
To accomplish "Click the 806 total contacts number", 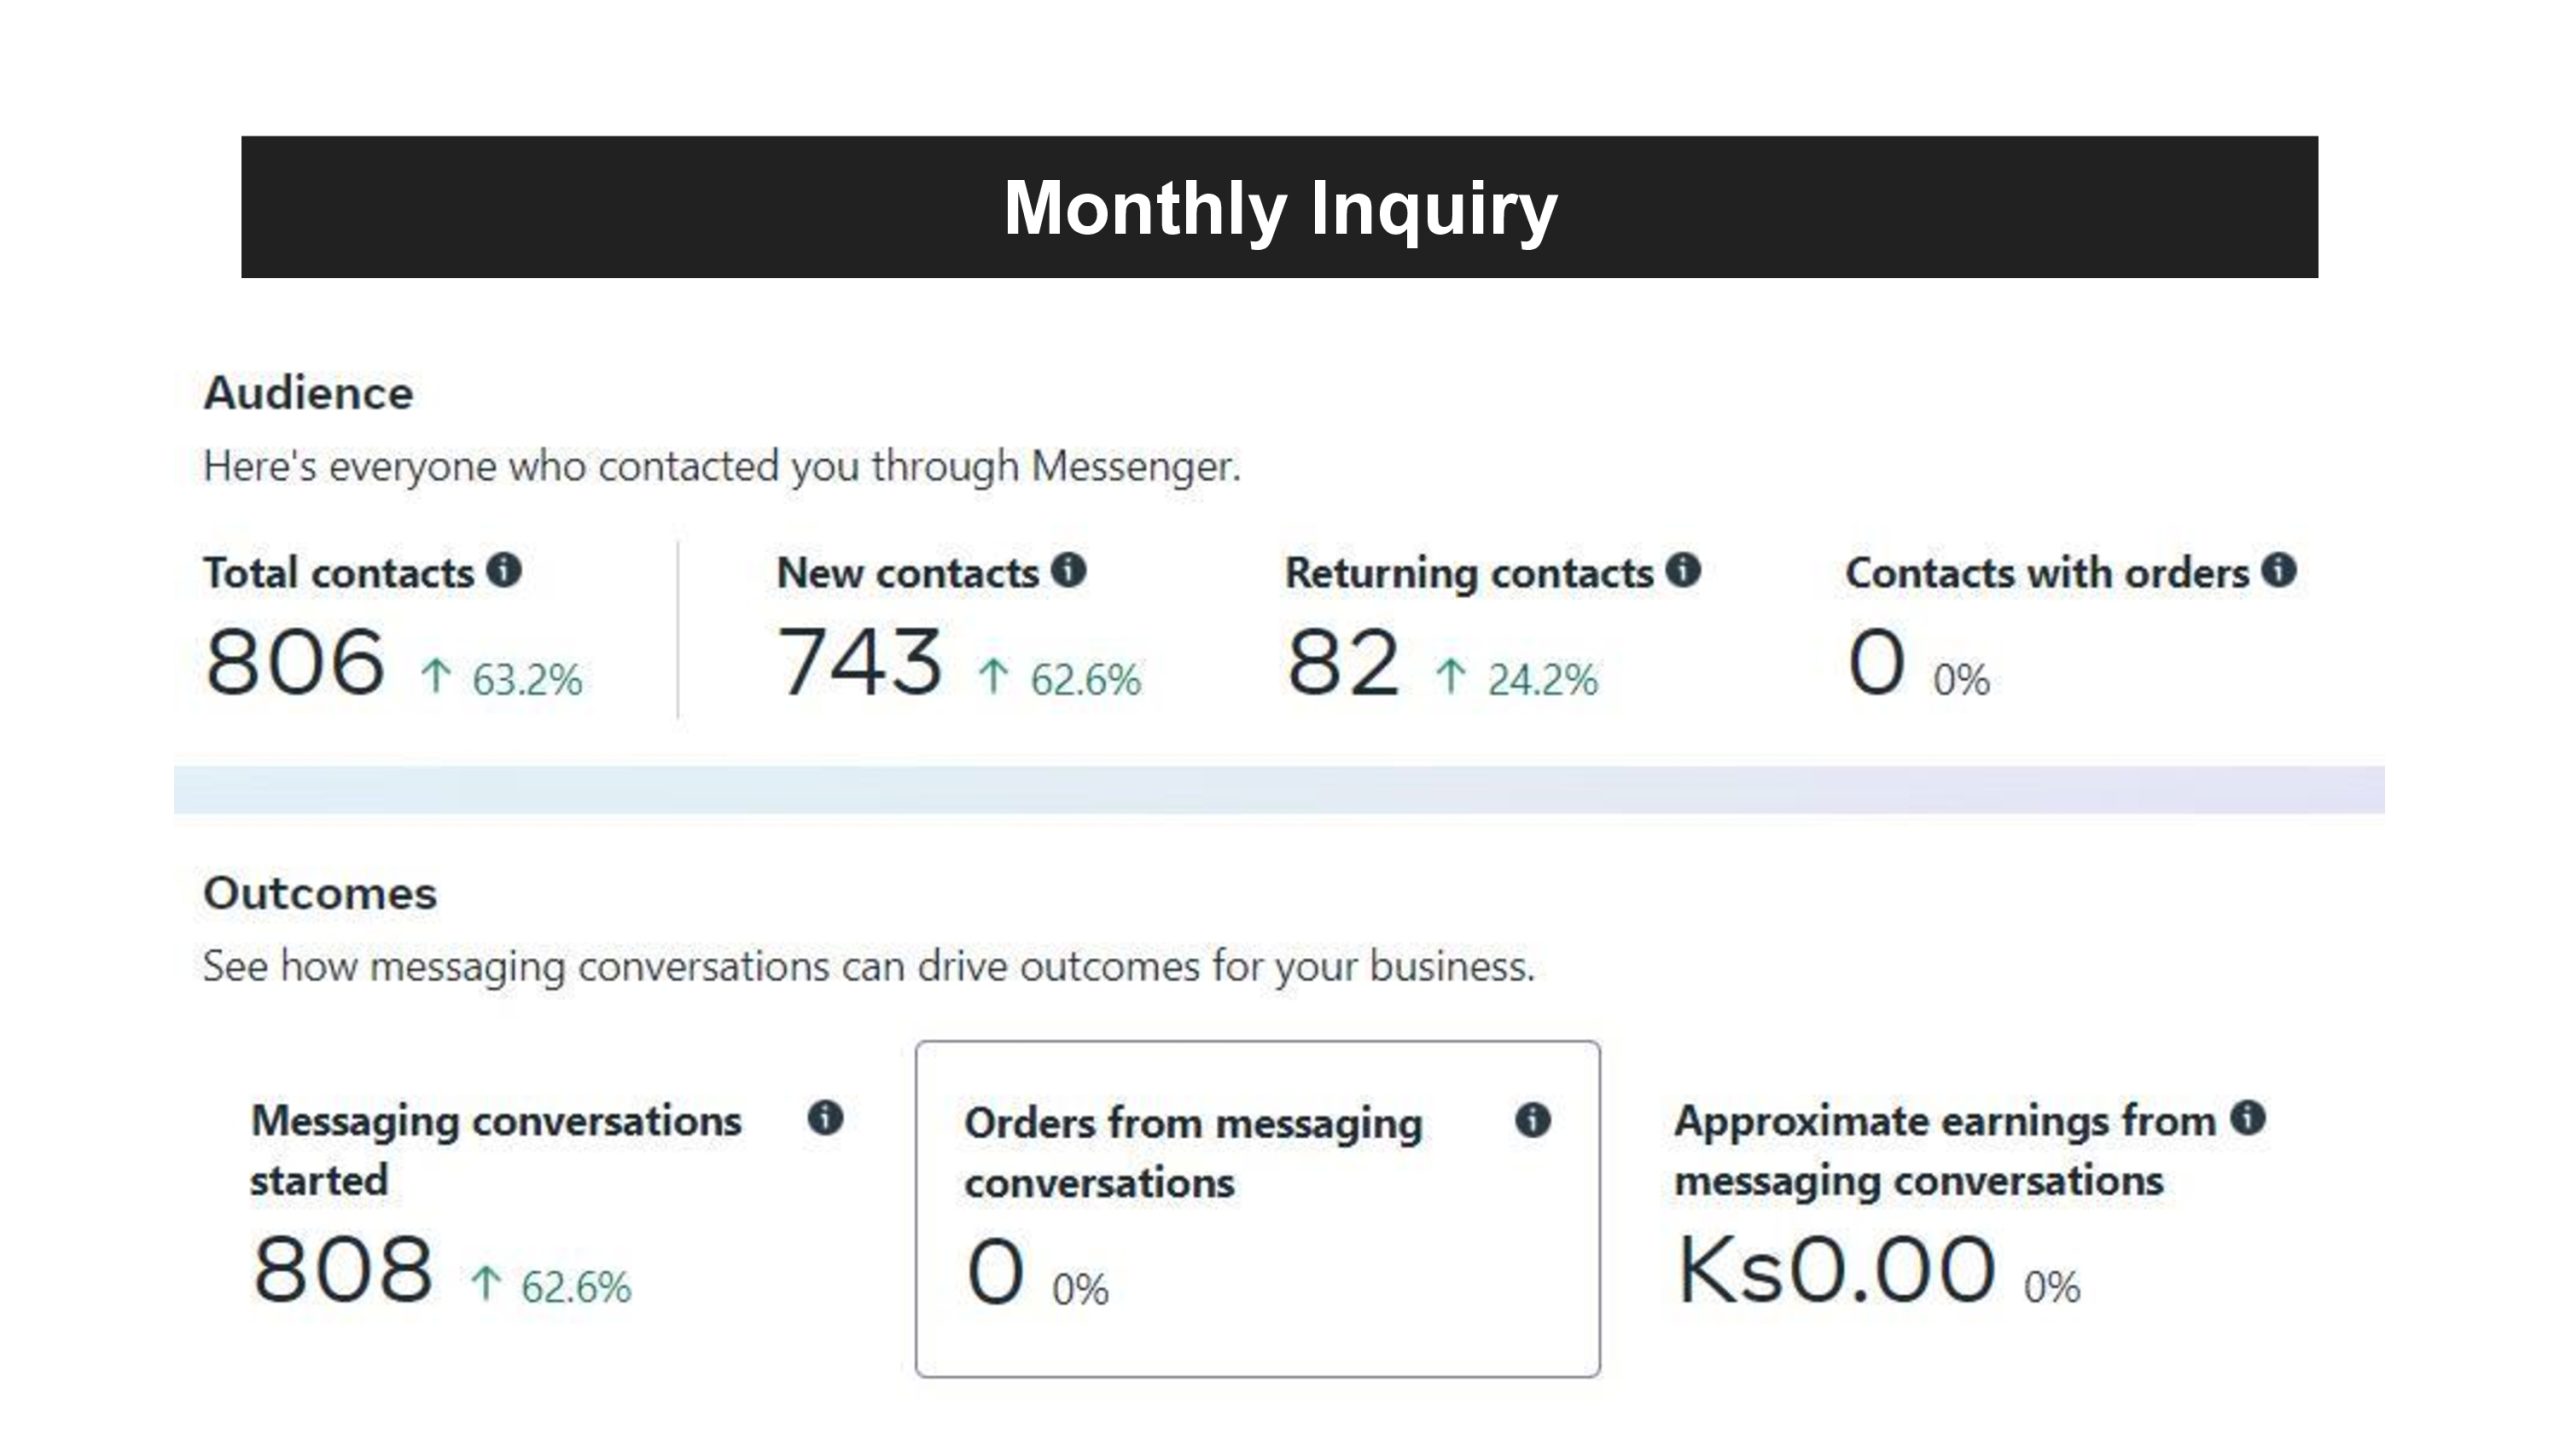I will pyautogui.click(x=295, y=662).
